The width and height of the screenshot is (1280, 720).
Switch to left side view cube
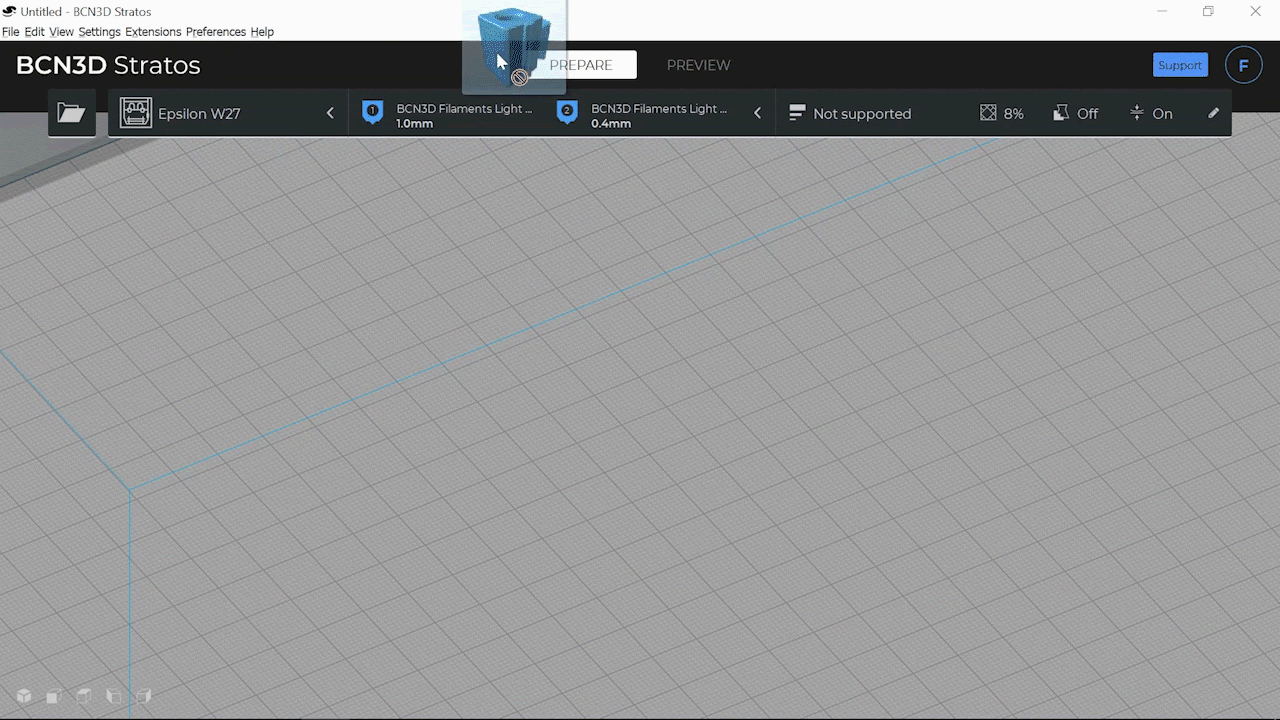pyautogui.click(x=114, y=696)
